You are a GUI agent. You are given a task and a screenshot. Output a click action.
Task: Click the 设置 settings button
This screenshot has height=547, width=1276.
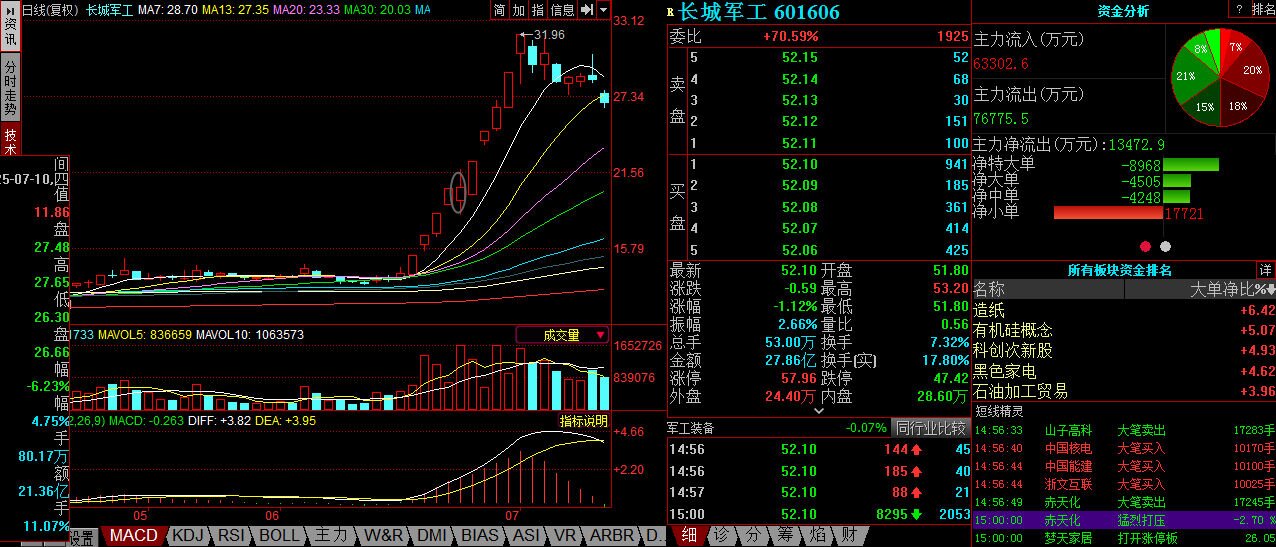click(x=83, y=538)
